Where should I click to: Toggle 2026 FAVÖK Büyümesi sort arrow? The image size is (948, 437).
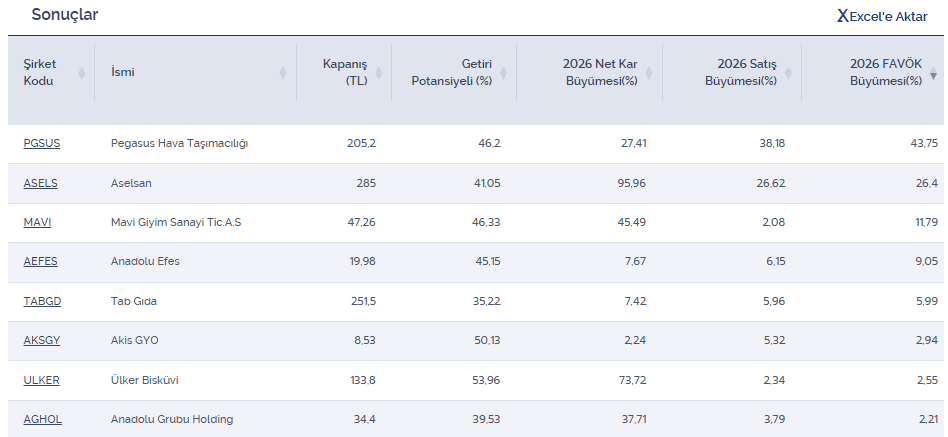[933, 73]
